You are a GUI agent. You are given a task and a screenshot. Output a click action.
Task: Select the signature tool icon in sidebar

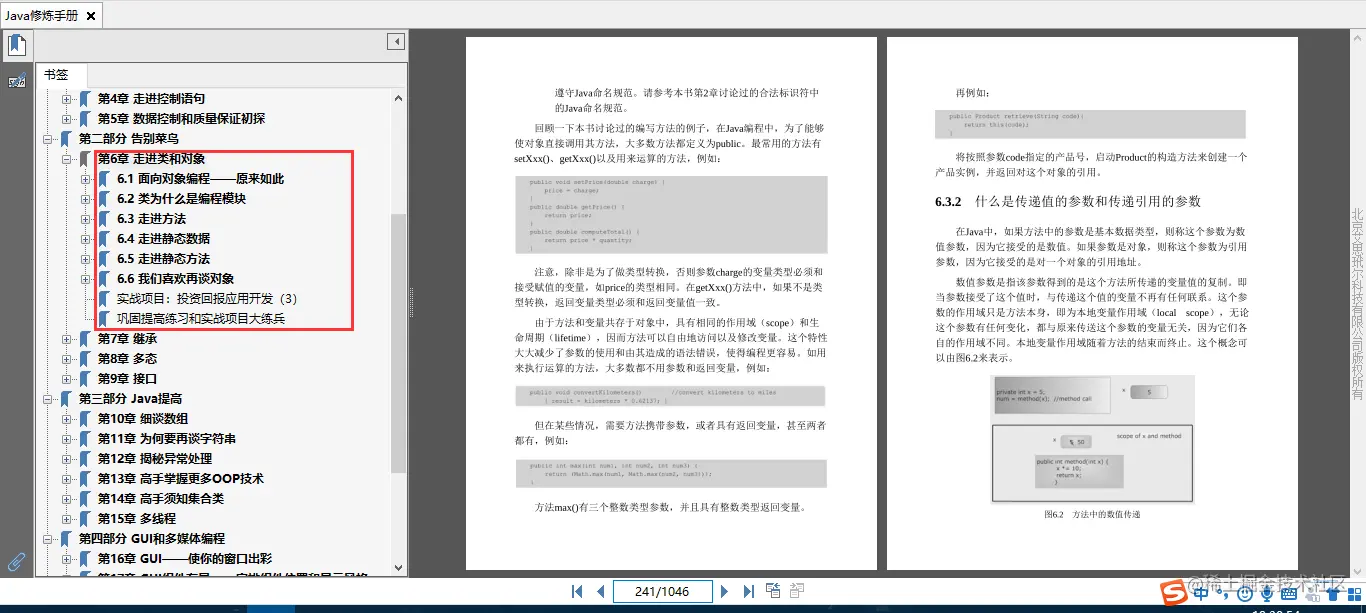16,80
